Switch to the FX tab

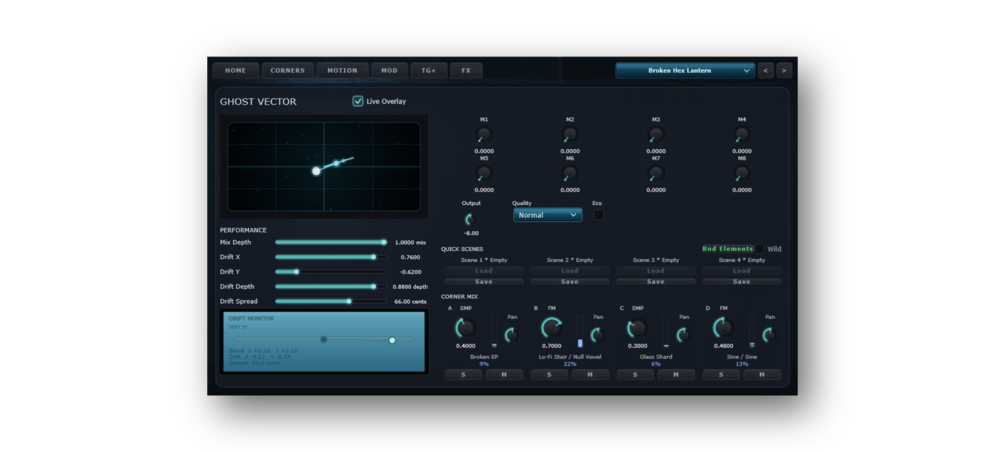coord(466,71)
